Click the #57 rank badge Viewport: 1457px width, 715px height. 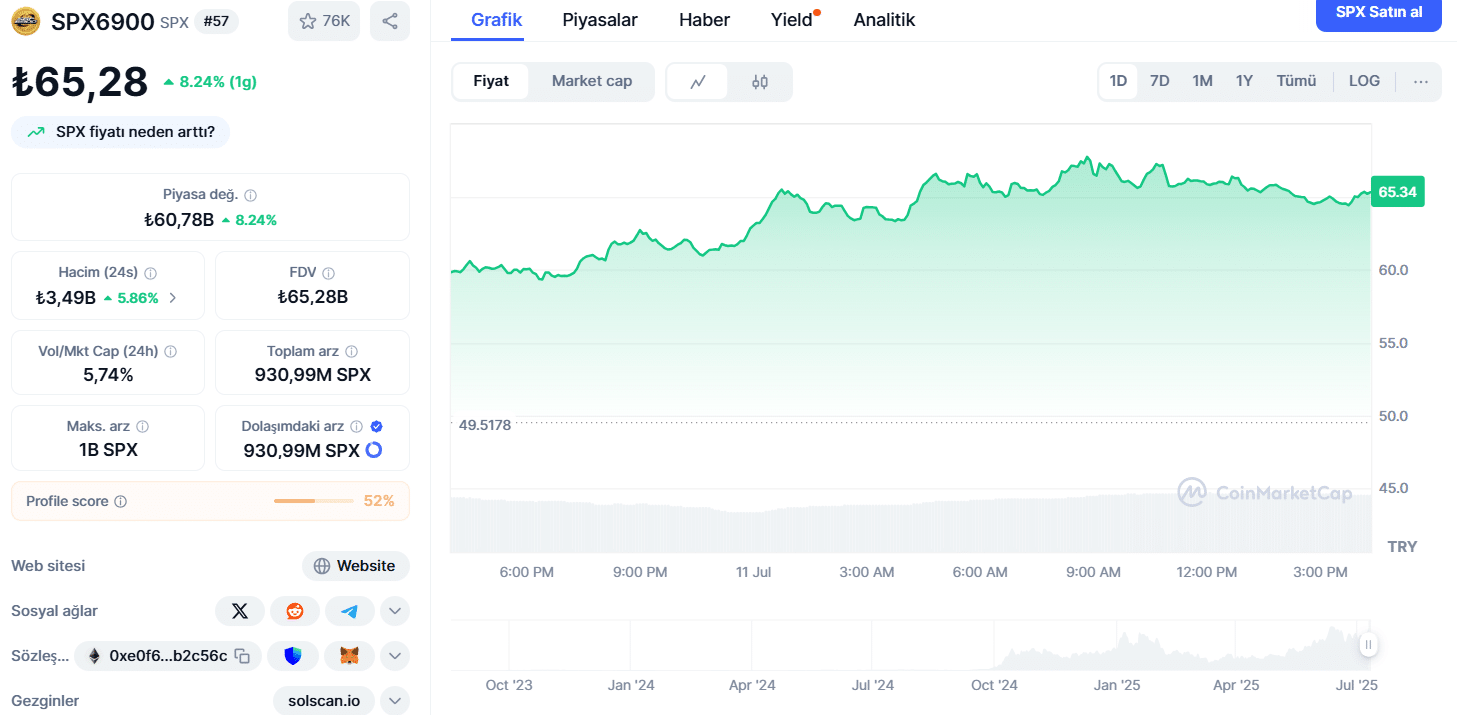pos(215,21)
